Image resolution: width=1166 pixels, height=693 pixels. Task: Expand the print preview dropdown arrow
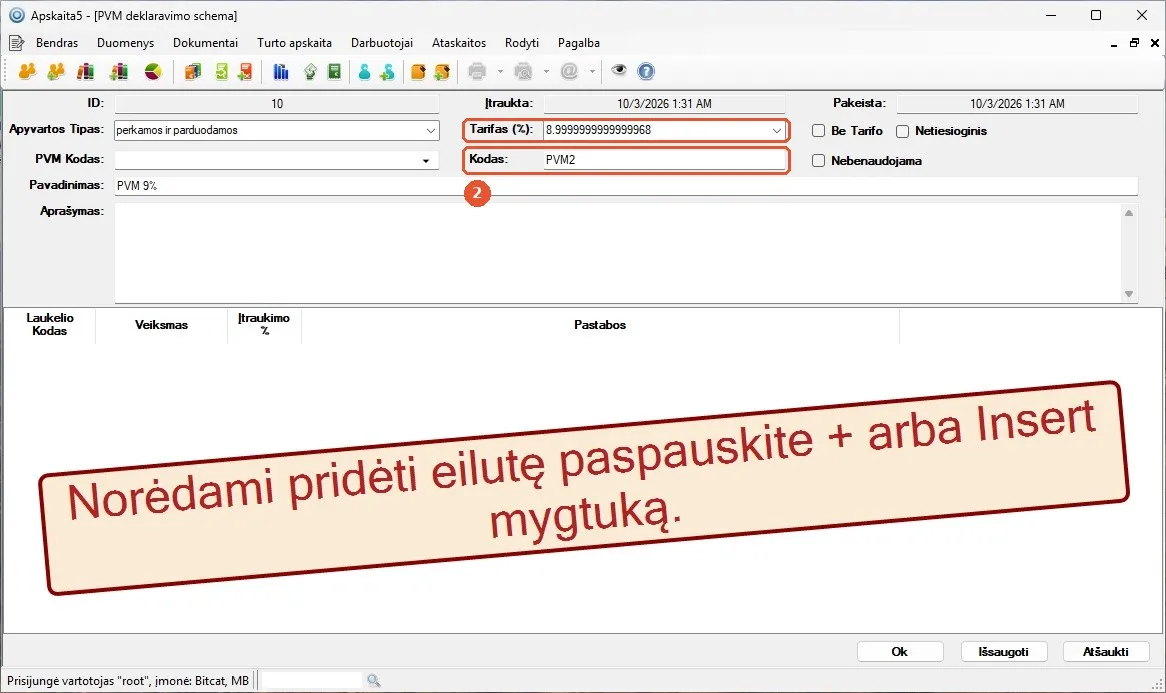[x=546, y=71]
